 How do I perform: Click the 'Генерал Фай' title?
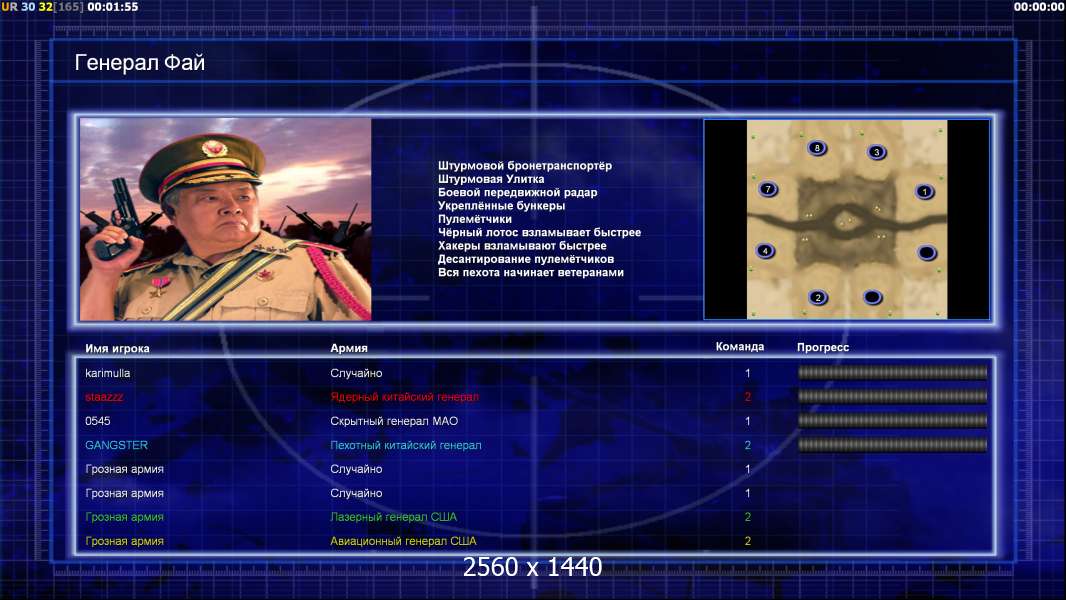click(x=139, y=63)
